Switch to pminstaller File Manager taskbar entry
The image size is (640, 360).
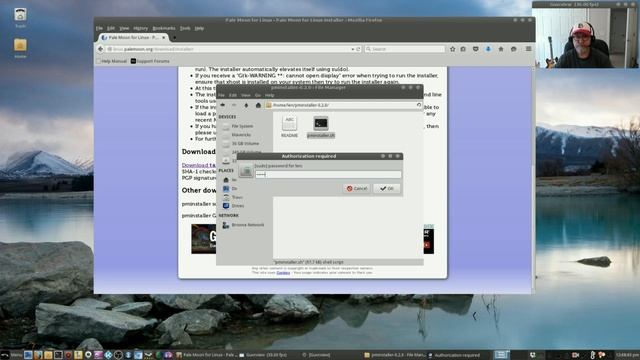395,355
